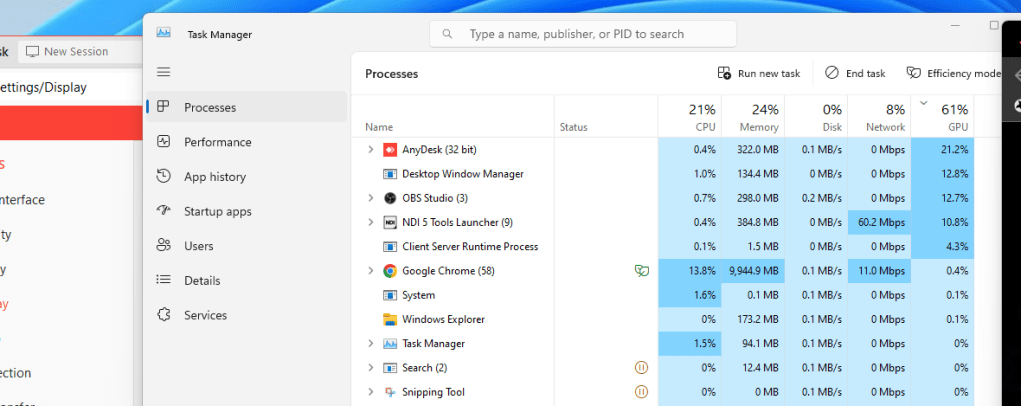
Task: Click the Desktop Window Manager icon
Action: (x=390, y=174)
